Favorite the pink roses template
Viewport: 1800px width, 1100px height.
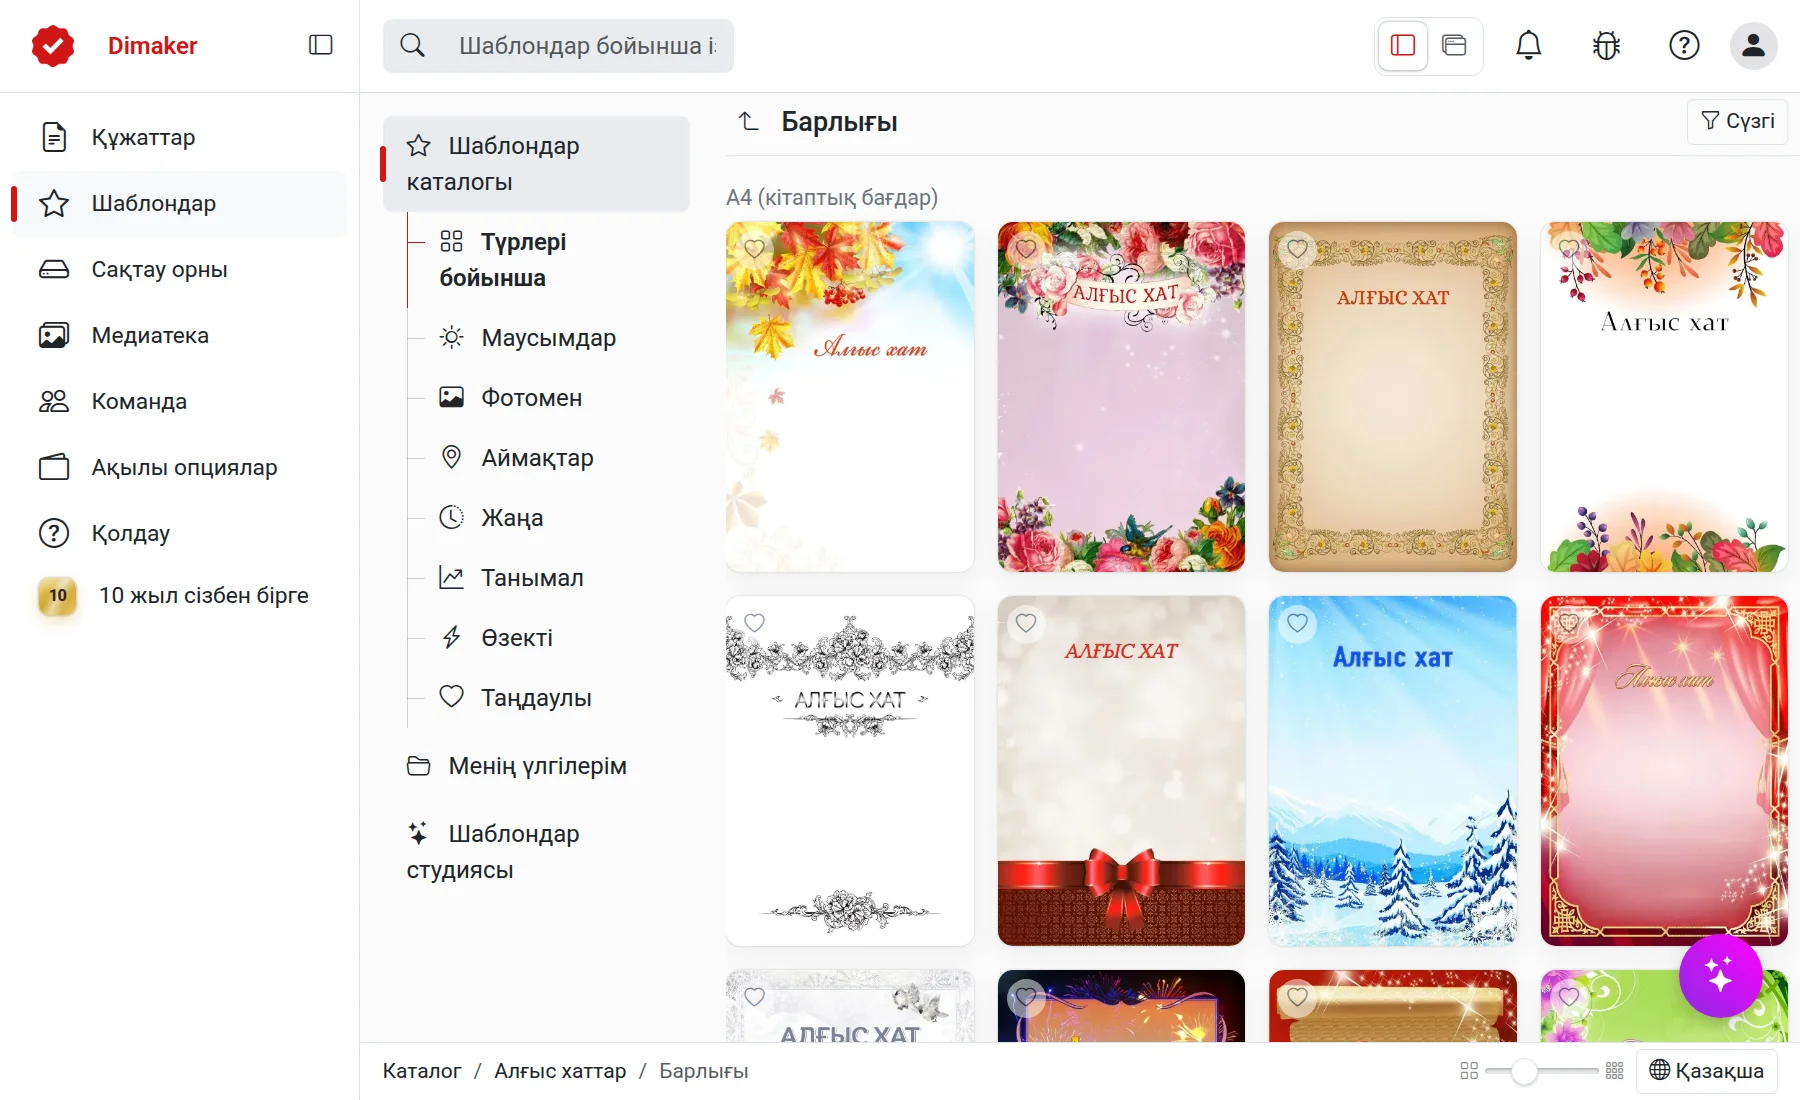[1026, 248]
